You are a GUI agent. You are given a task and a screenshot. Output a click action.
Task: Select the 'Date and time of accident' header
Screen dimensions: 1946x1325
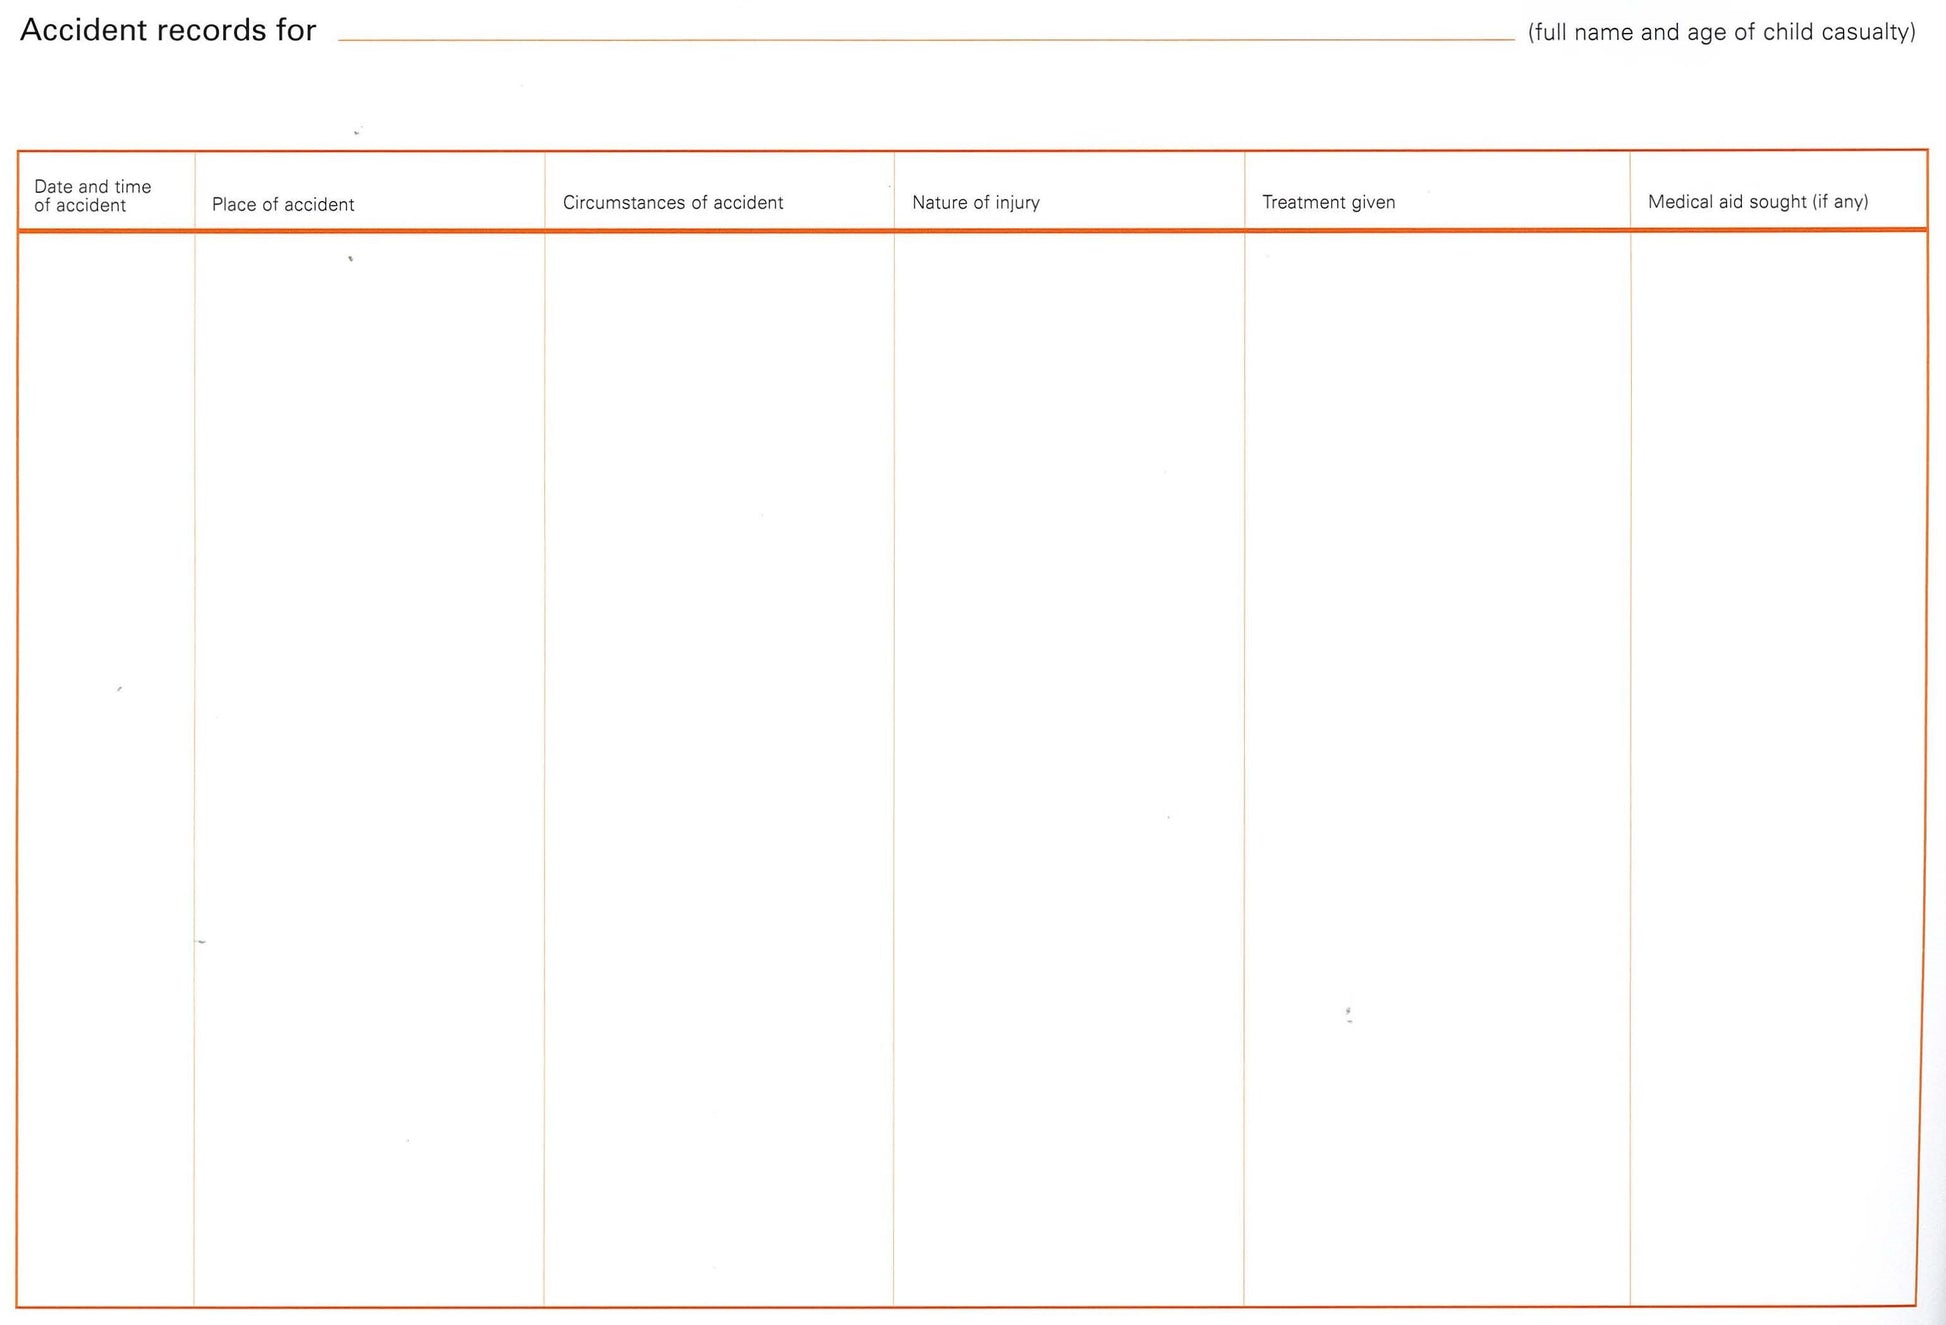(x=92, y=196)
